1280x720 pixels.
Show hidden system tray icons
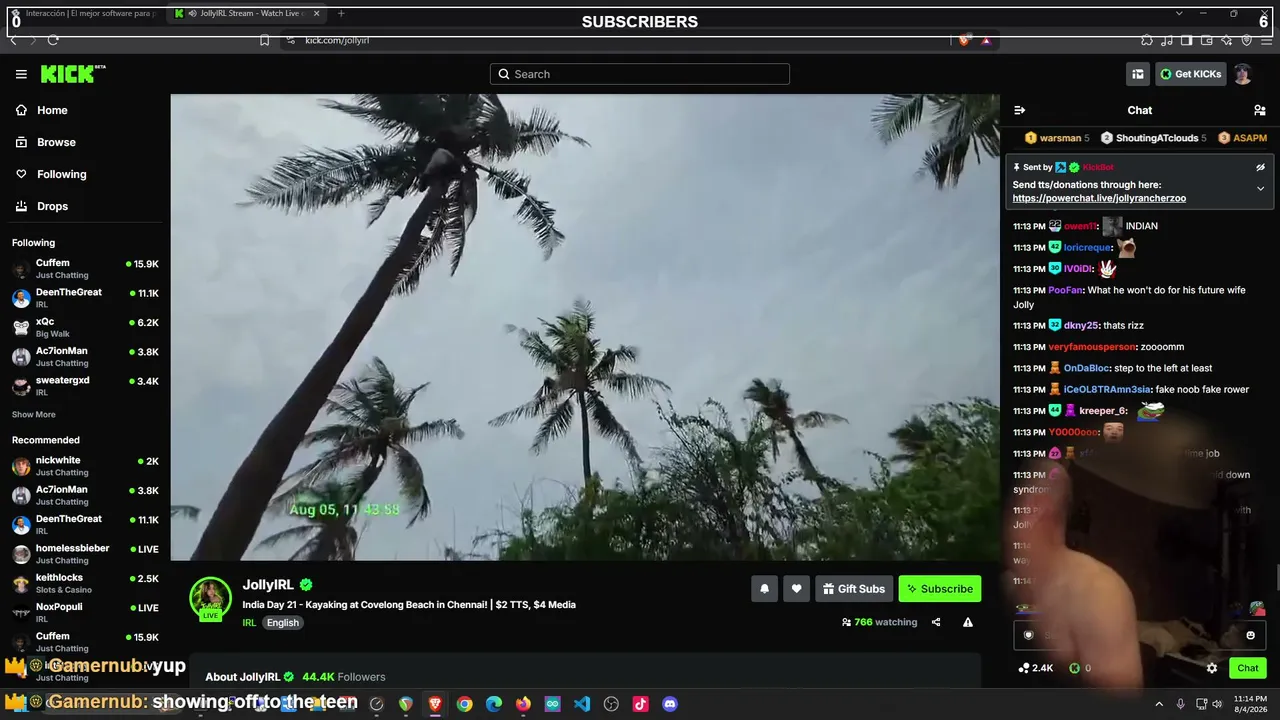pyautogui.click(x=1159, y=704)
